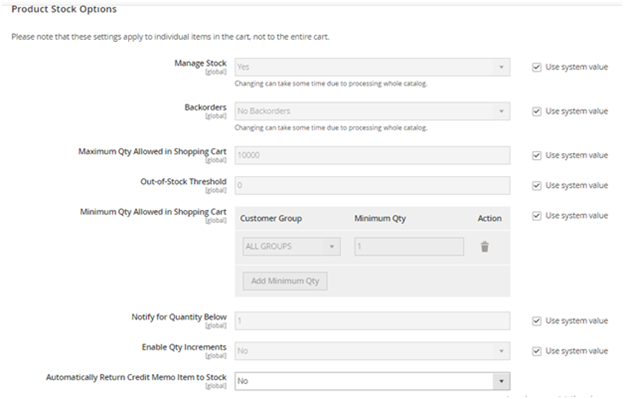Uncheck Use system value for Backorders
This screenshot has width=624, height=399.
click(536, 111)
